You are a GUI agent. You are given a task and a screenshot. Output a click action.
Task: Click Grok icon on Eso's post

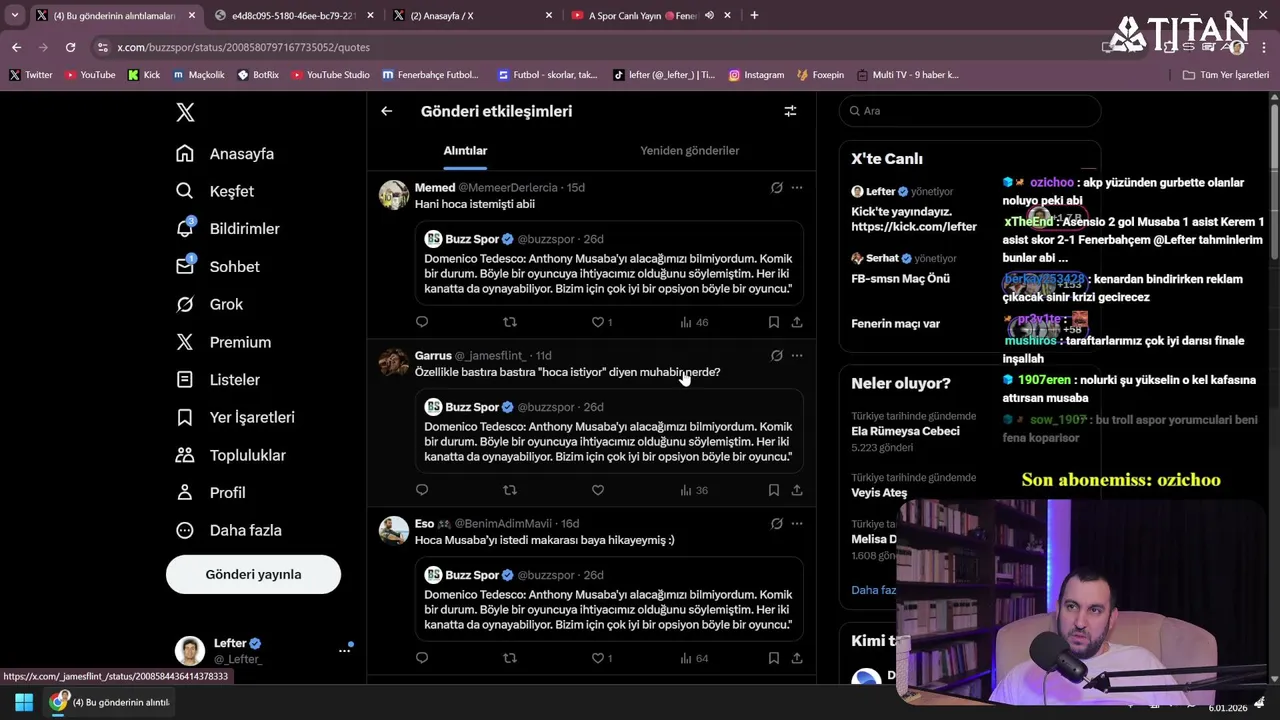click(x=776, y=523)
